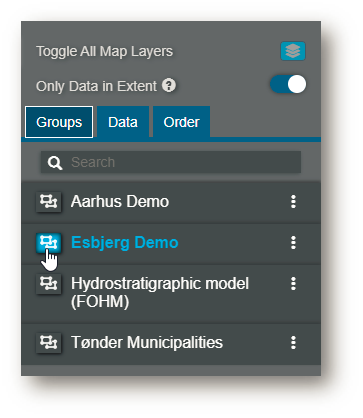Select the Tønder Municipalities group label
363x418 pixels.
click(x=147, y=342)
